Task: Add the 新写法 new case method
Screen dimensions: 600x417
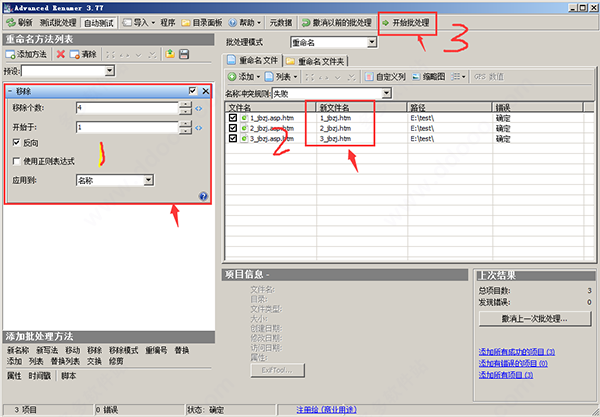Action: point(47,350)
